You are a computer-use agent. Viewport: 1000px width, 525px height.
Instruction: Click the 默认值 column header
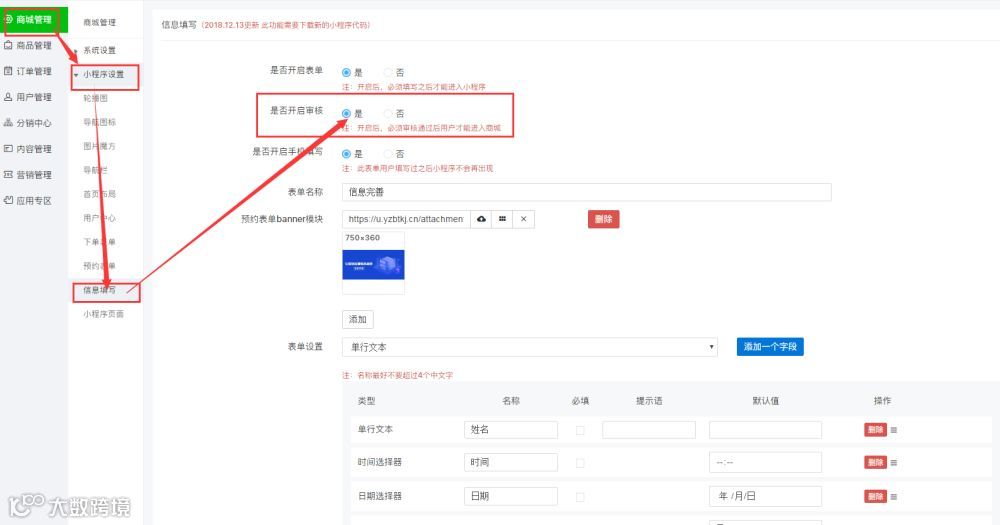coord(765,401)
